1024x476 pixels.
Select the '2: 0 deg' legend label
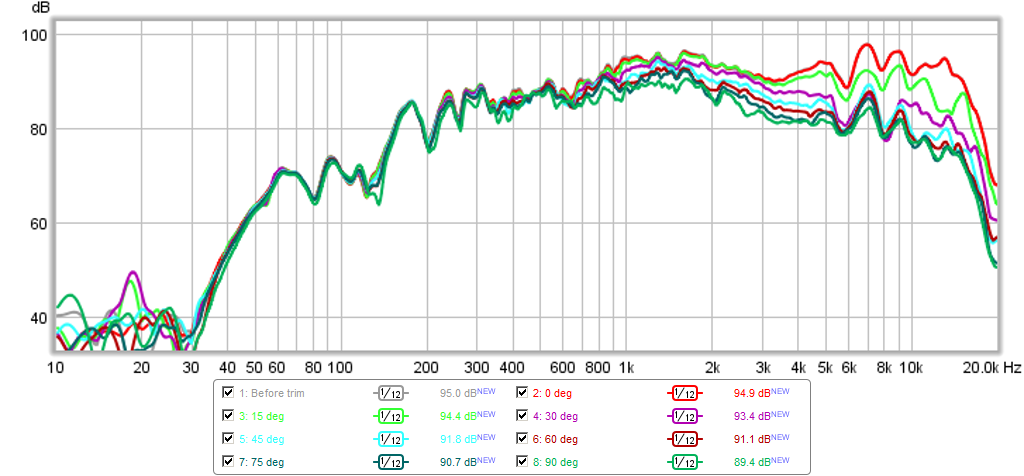552,393
